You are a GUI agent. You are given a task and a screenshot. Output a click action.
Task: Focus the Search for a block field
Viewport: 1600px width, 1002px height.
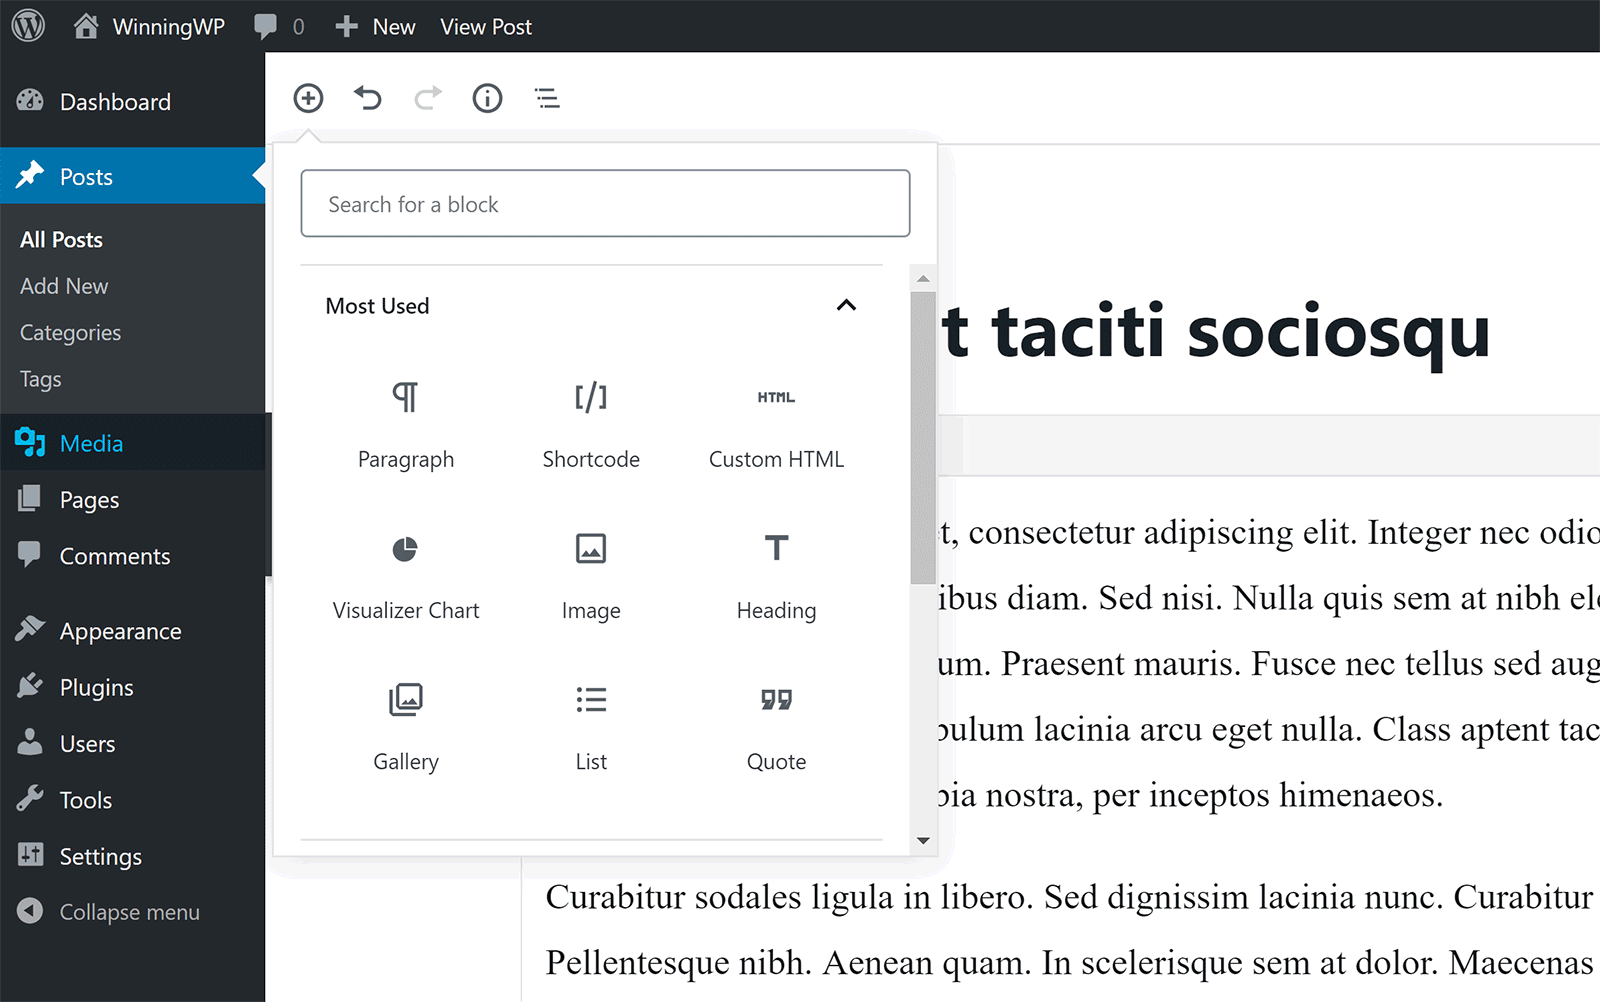[605, 203]
